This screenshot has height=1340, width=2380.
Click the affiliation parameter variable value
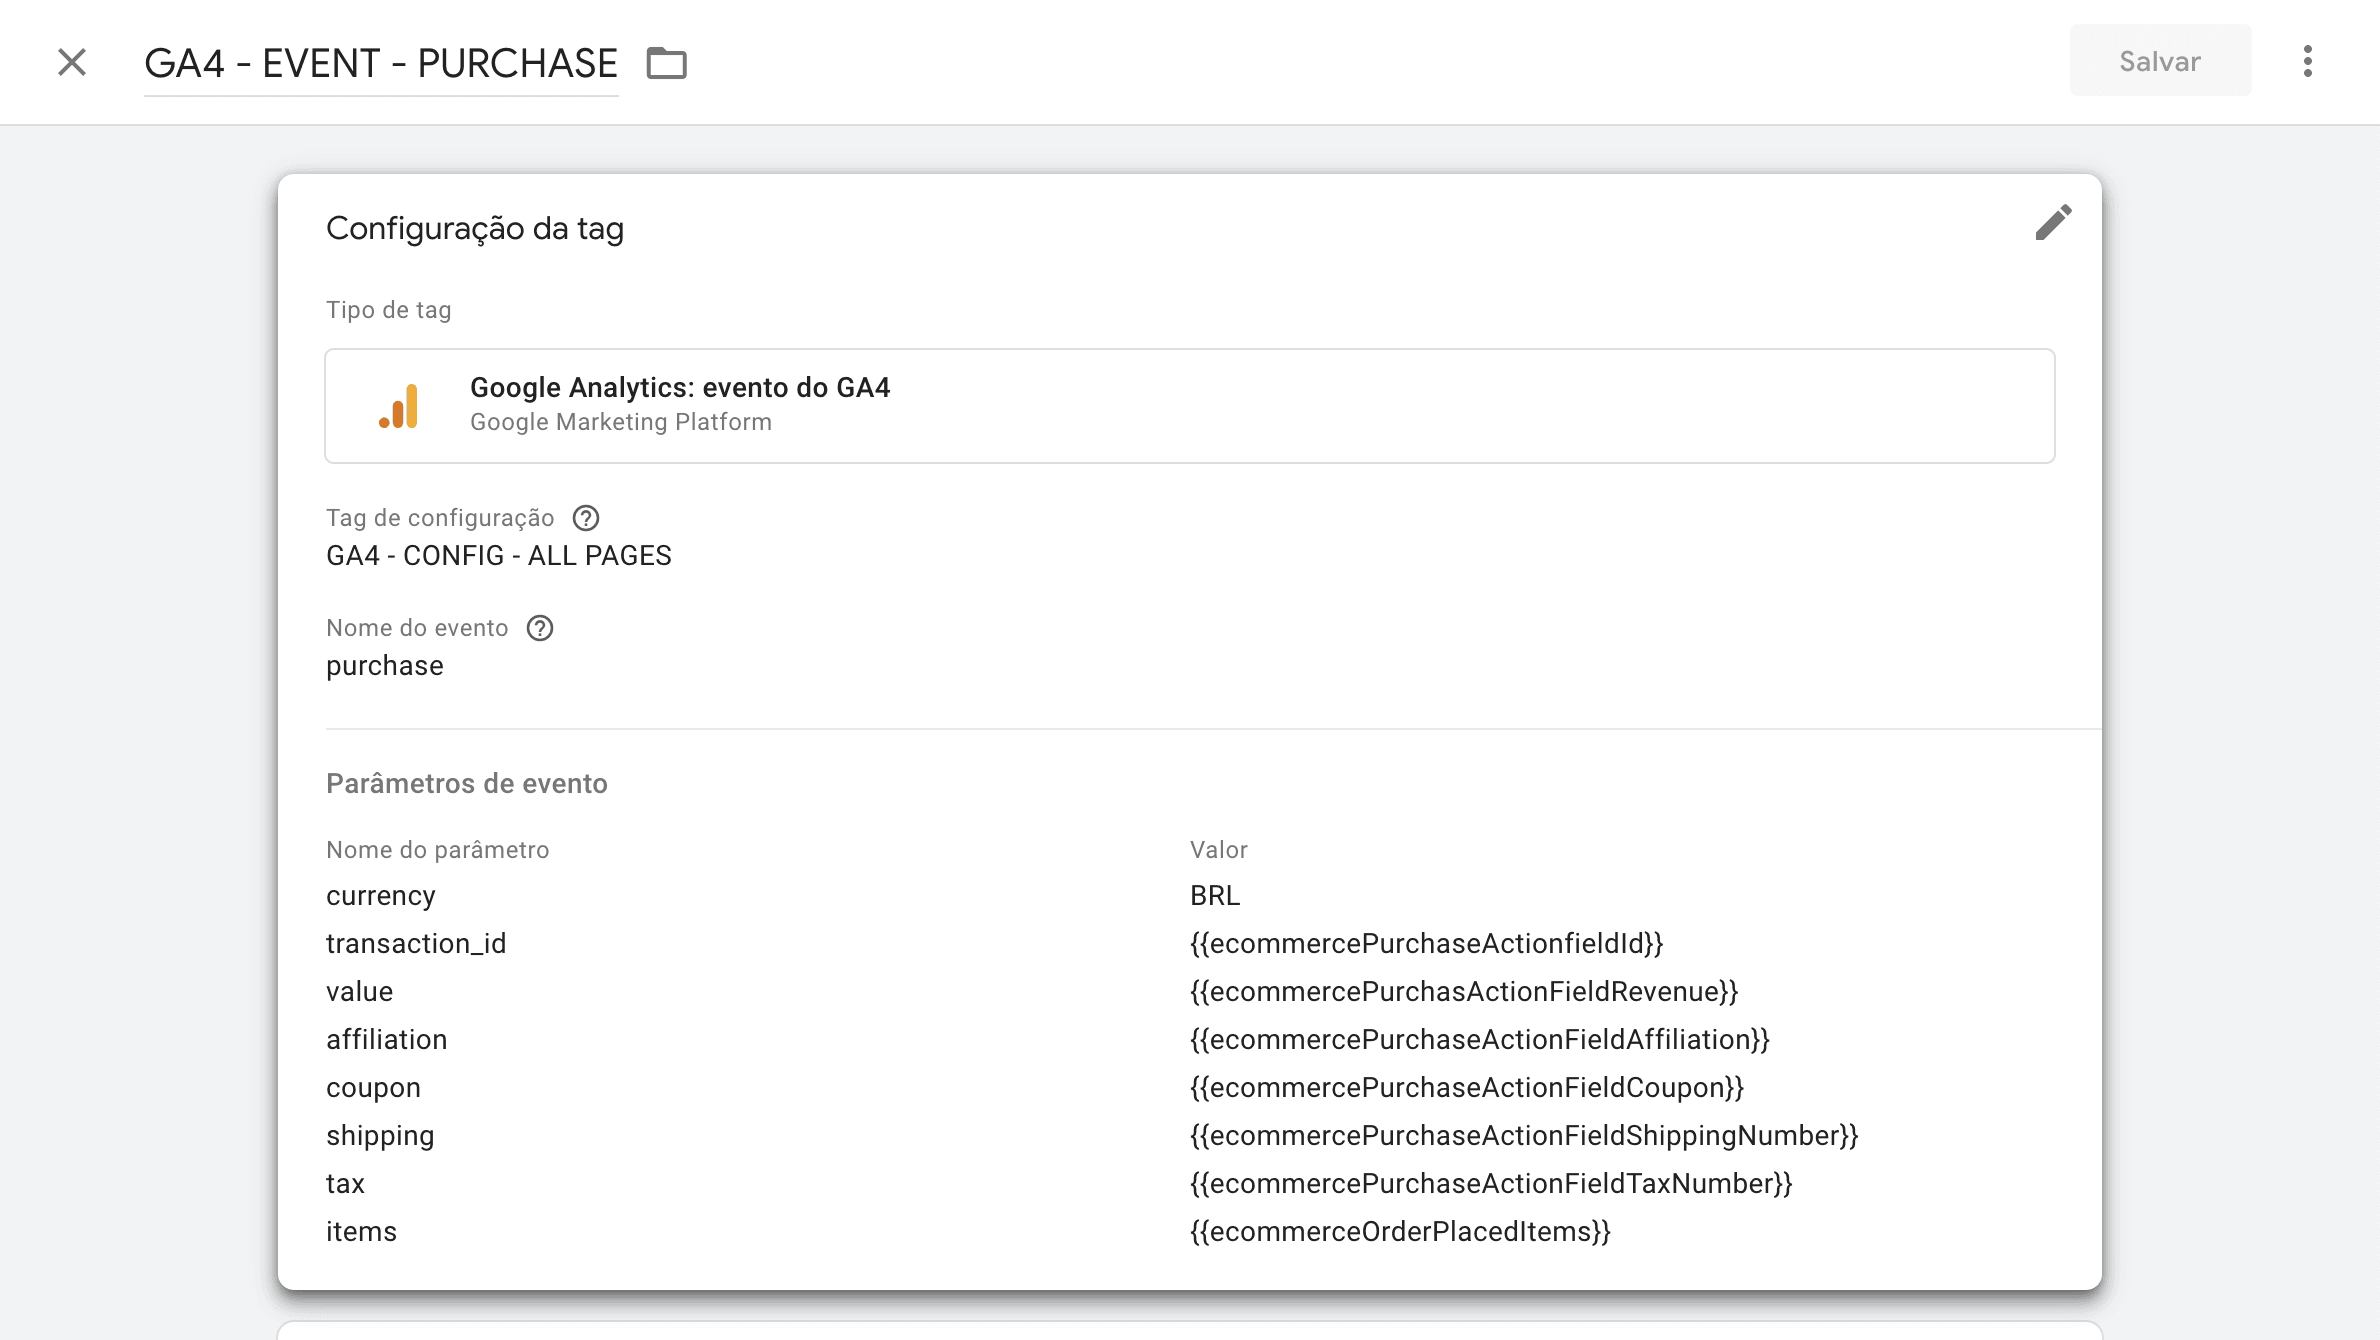tap(1479, 1040)
